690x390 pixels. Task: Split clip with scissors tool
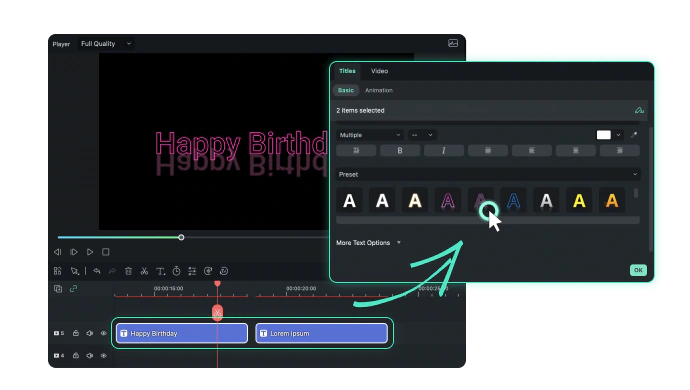pyautogui.click(x=144, y=271)
